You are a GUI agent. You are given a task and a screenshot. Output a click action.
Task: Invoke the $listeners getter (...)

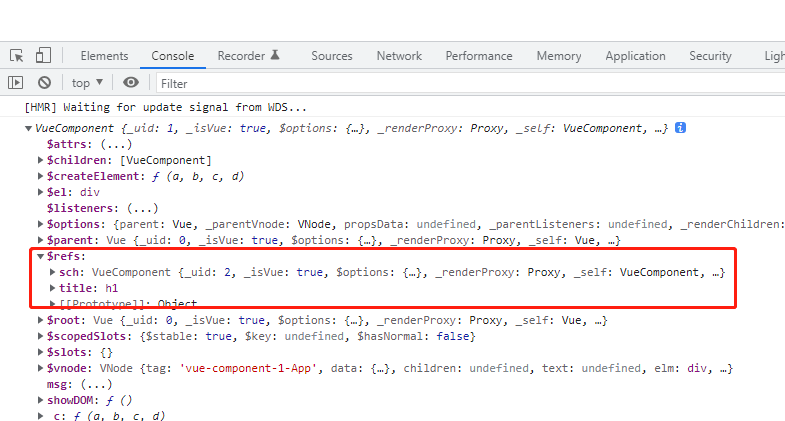143,208
